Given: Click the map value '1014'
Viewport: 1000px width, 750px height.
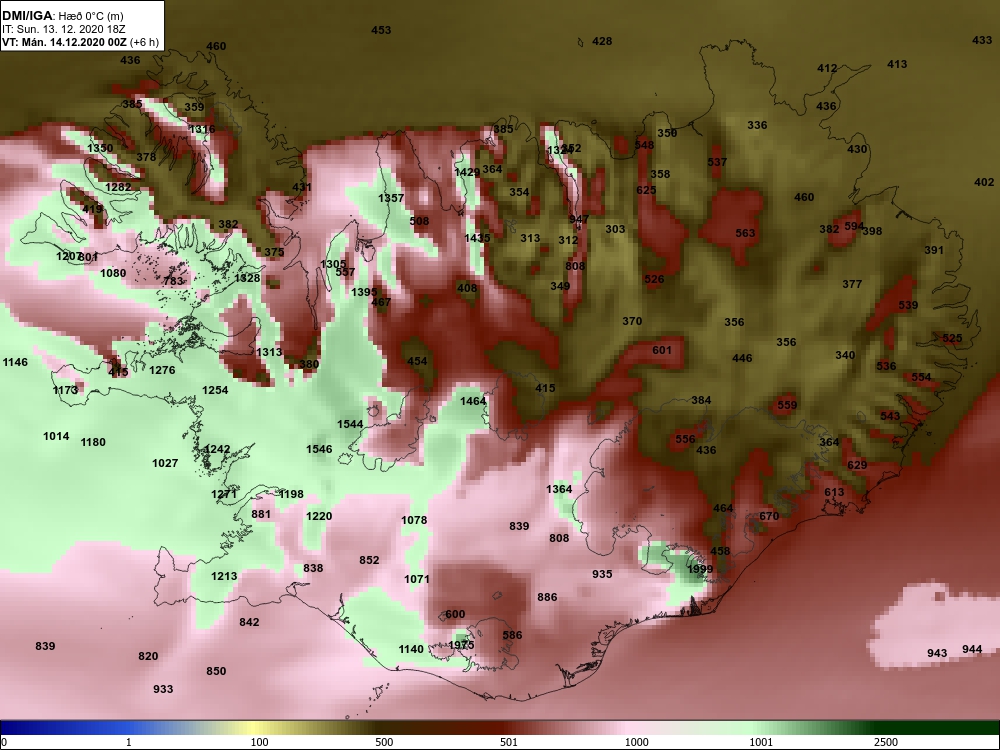Looking at the screenshot, I should (x=56, y=436).
